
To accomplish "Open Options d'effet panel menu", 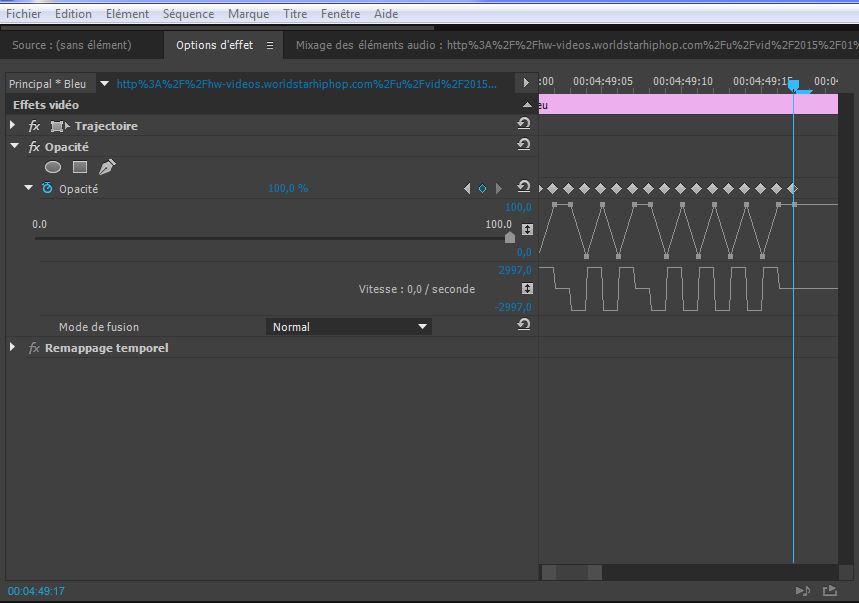I will tap(269, 45).
